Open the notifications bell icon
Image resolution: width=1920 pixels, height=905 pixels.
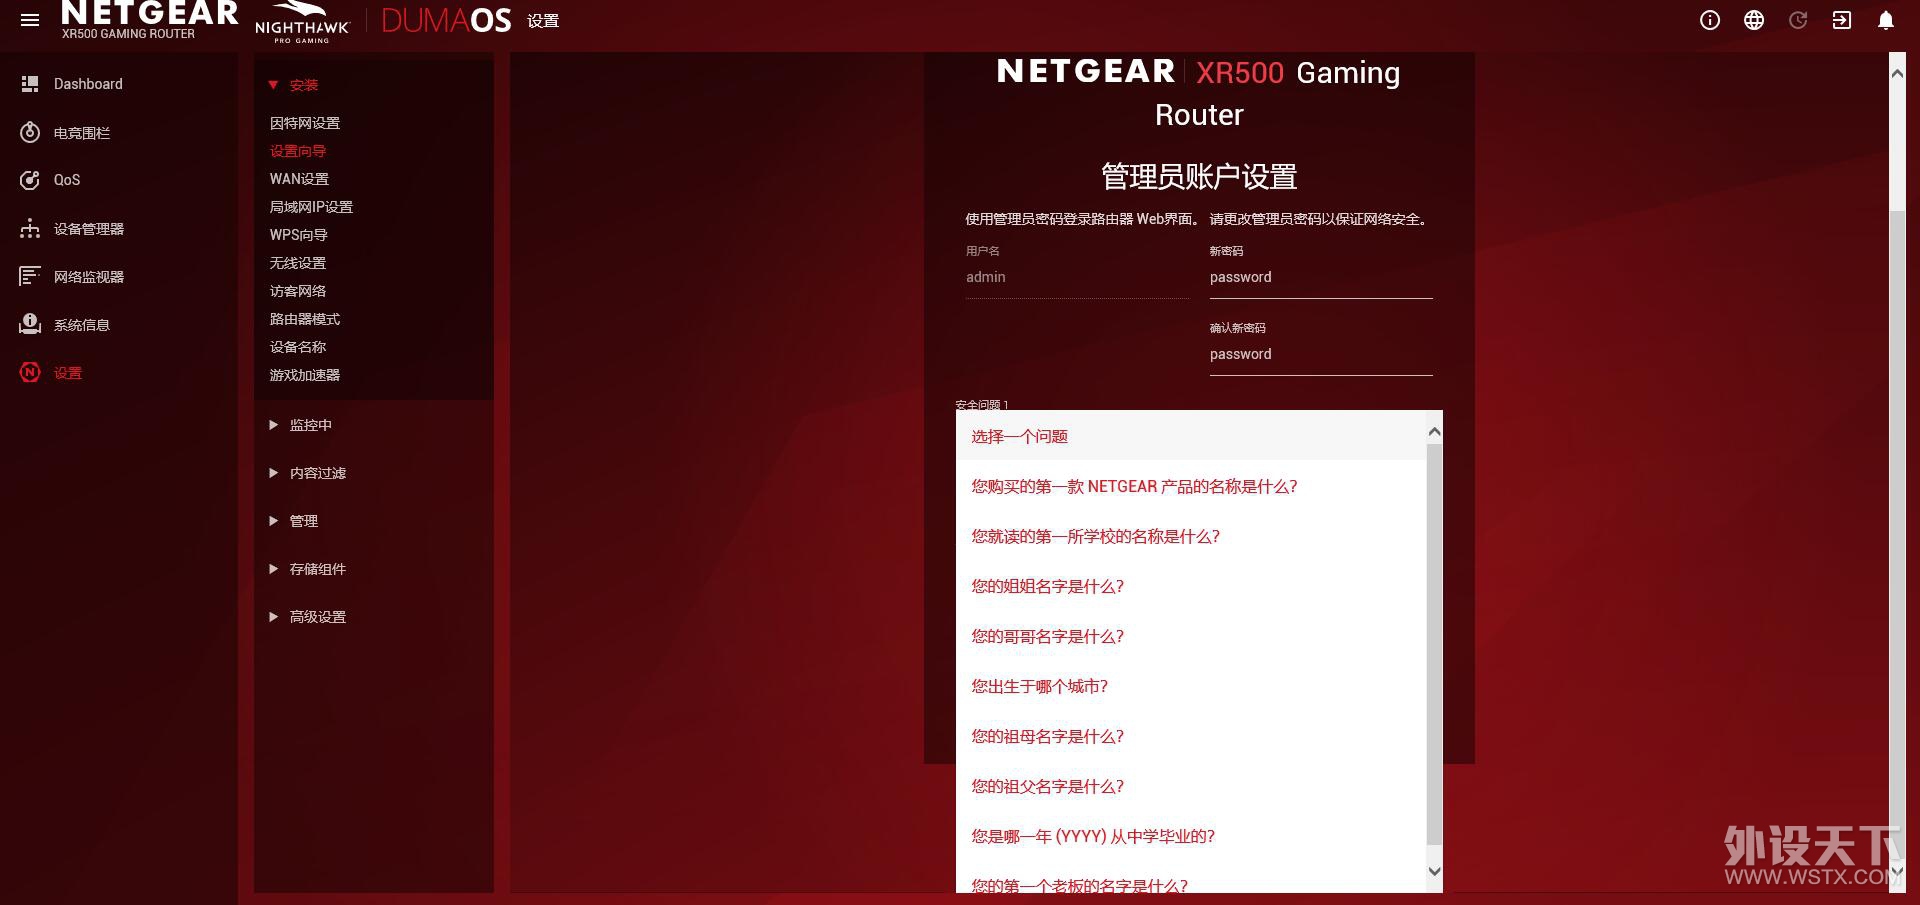pos(1886,20)
